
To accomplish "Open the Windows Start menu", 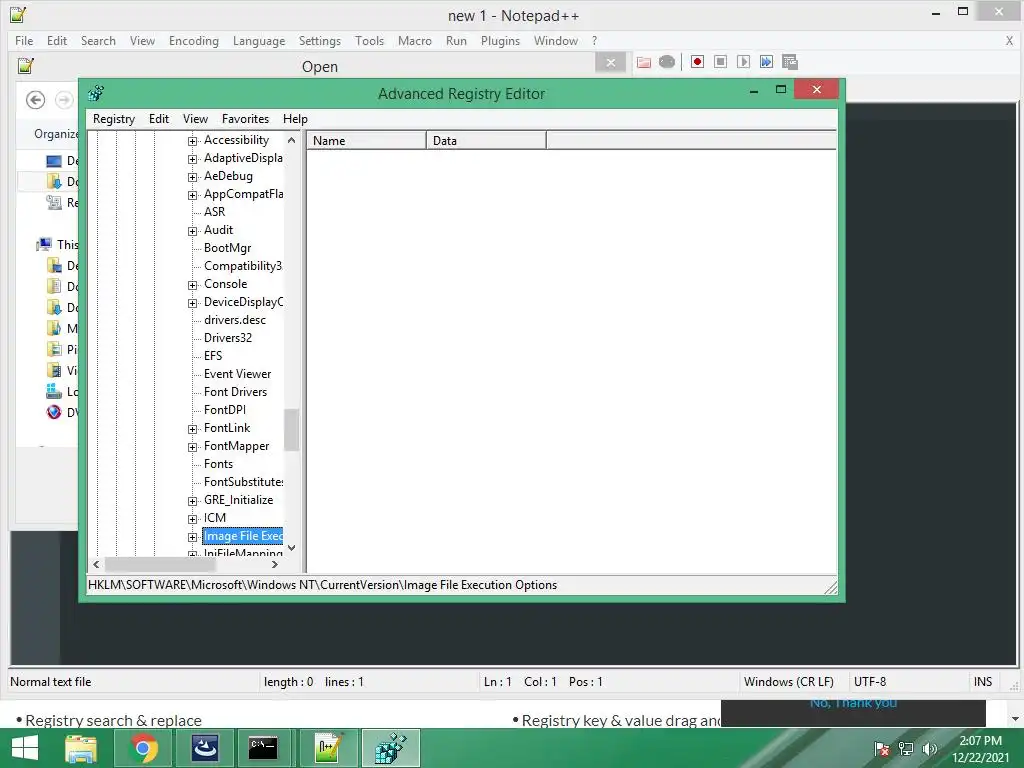I will 25,748.
